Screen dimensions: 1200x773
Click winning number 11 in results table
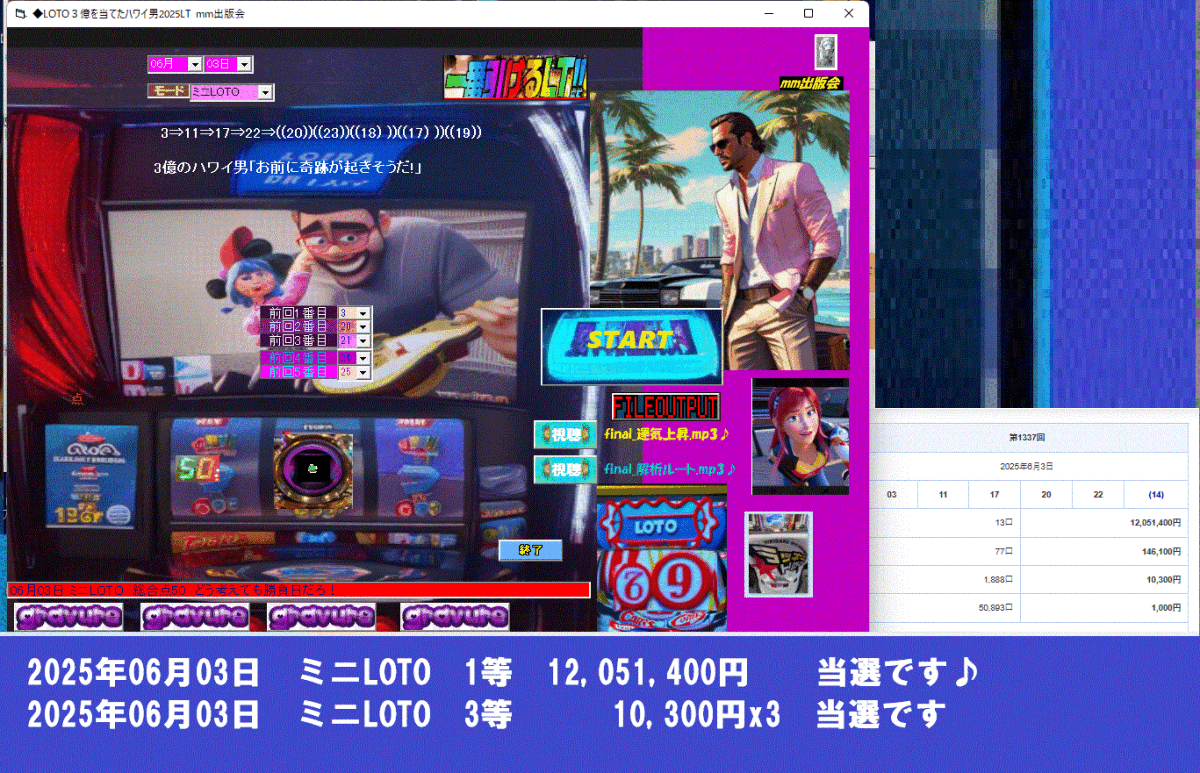pyautogui.click(x=942, y=495)
